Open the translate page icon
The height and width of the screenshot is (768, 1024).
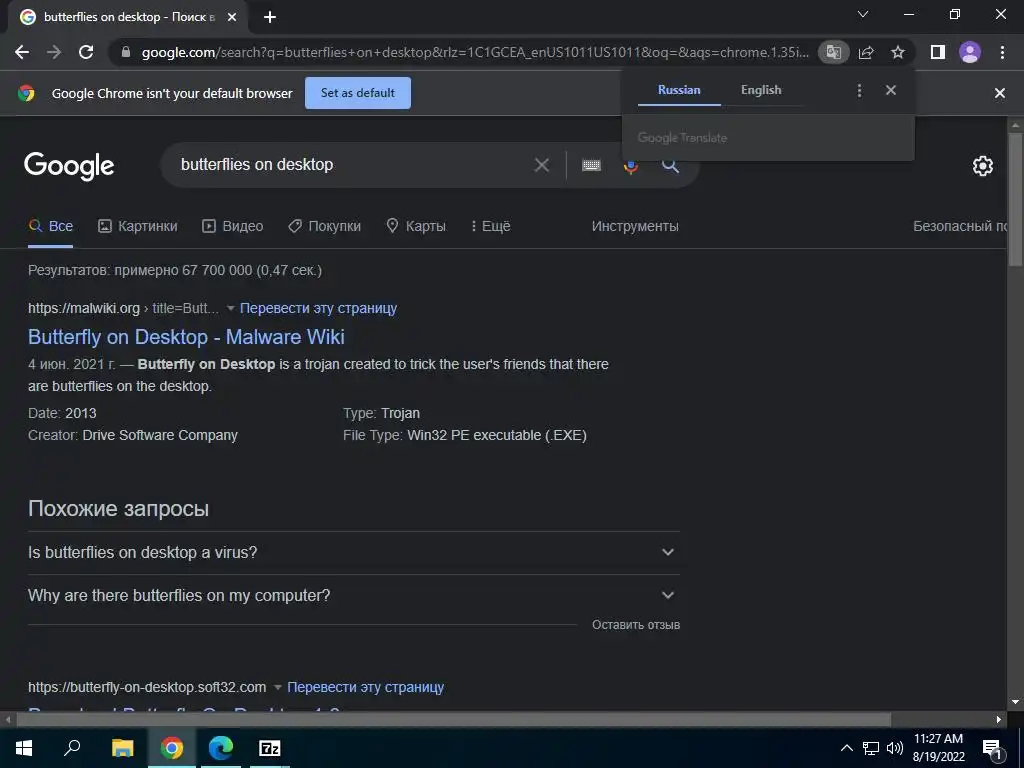pyautogui.click(x=833, y=52)
